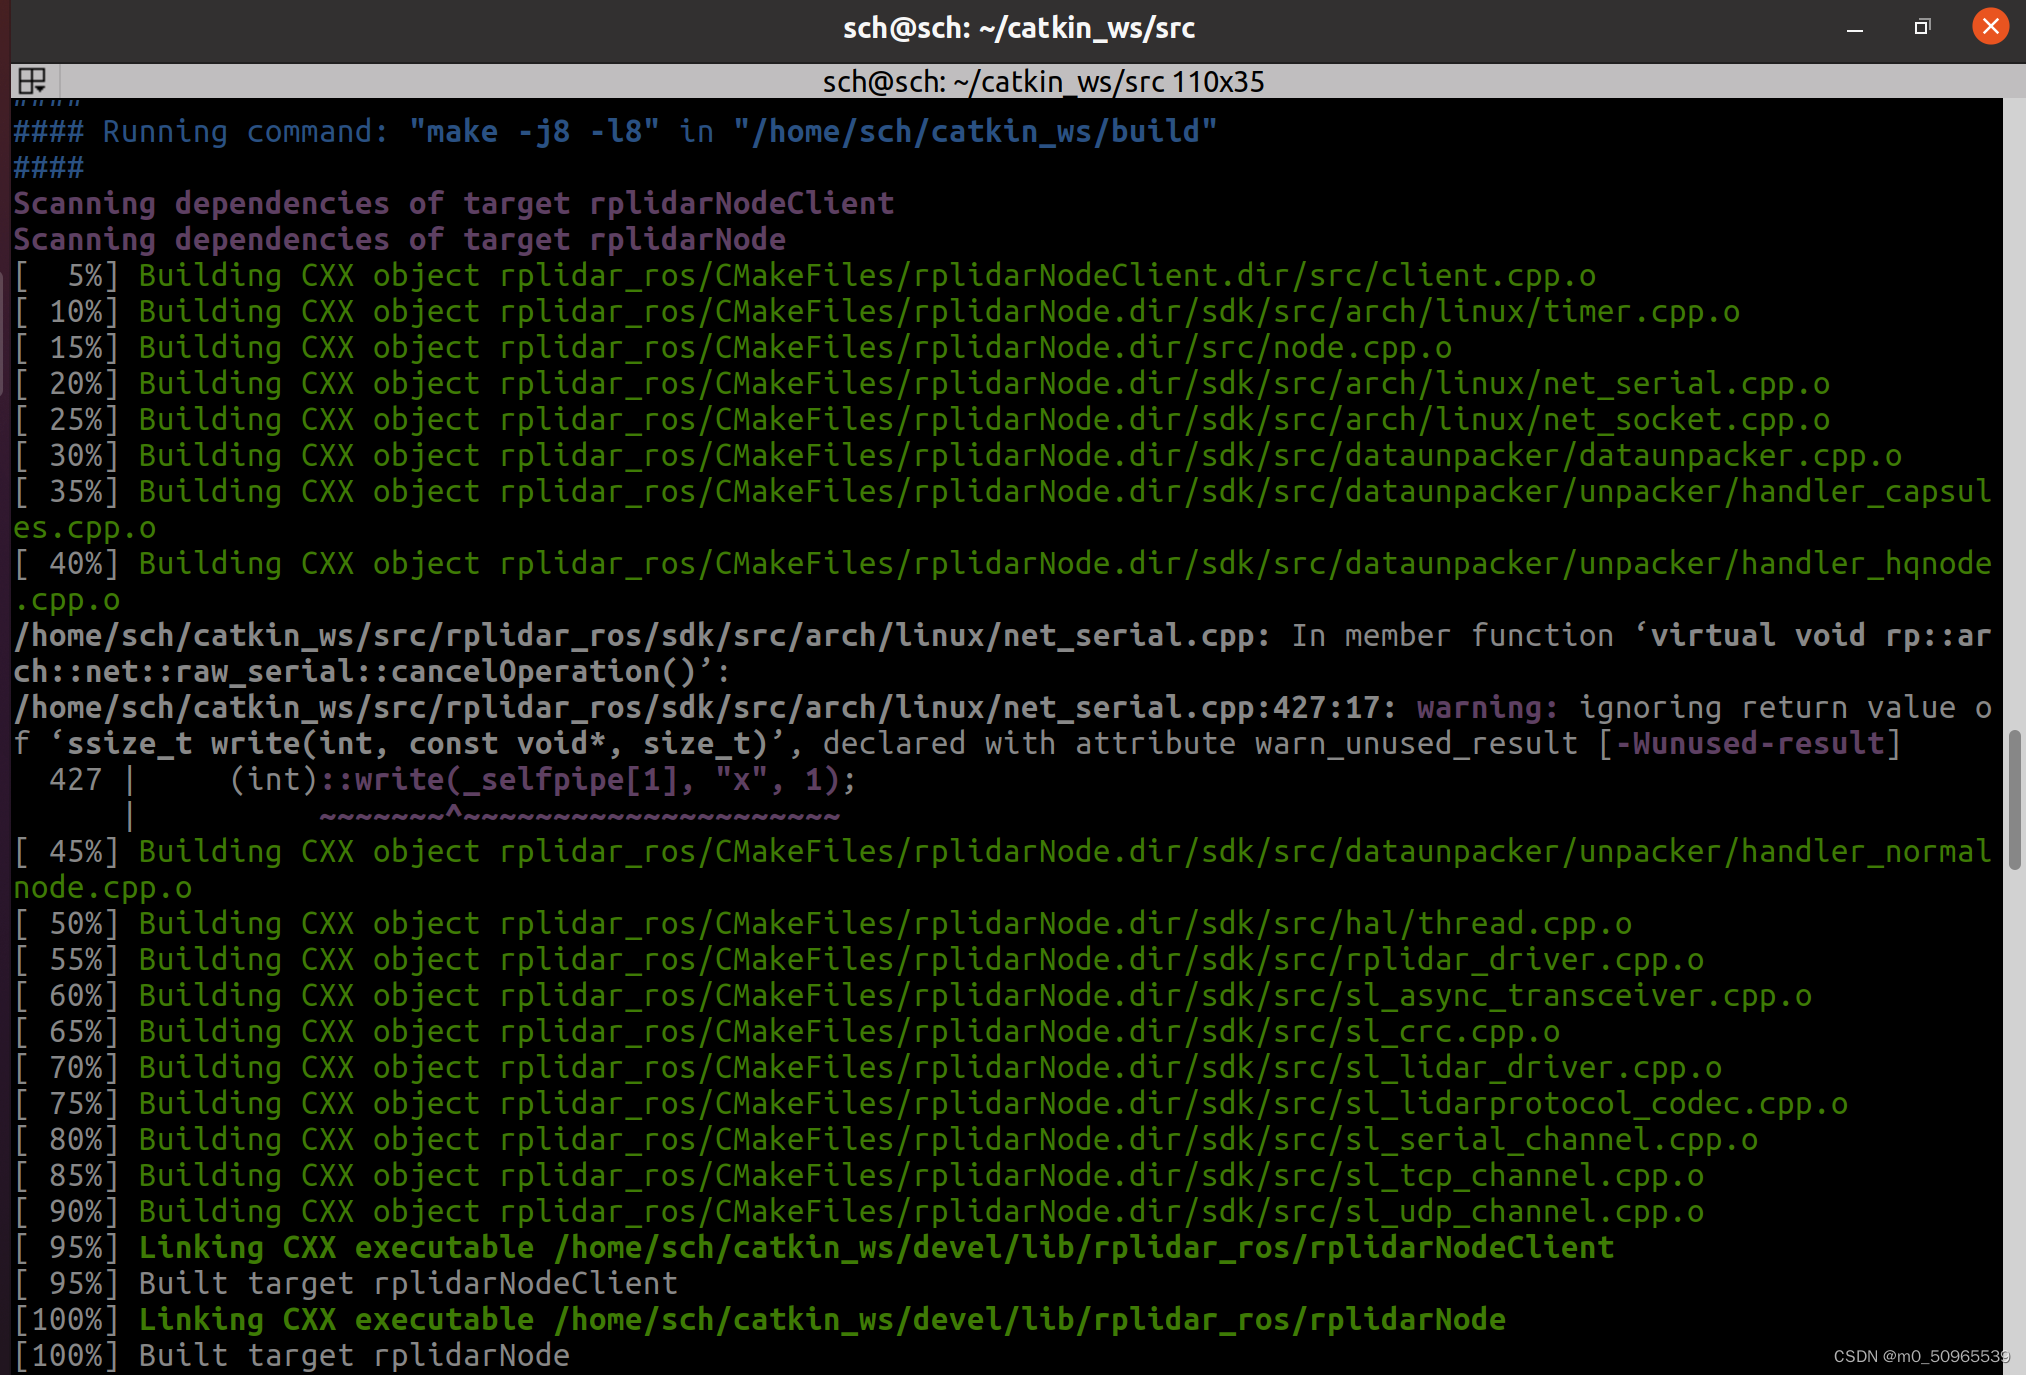Screen dimensions: 2026x1375
Task: Click the net_serial.cpp:427:17 file path
Action: (700, 708)
